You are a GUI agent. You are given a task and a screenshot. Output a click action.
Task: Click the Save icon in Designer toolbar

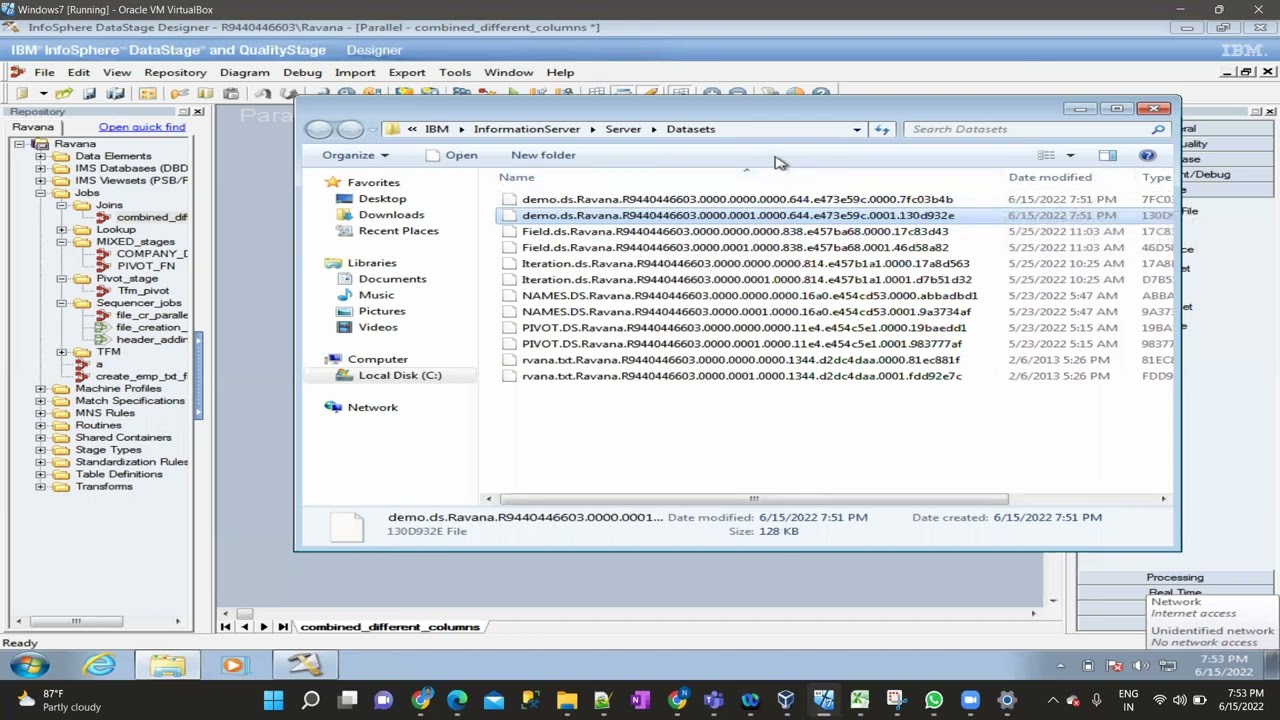point(89,94)
